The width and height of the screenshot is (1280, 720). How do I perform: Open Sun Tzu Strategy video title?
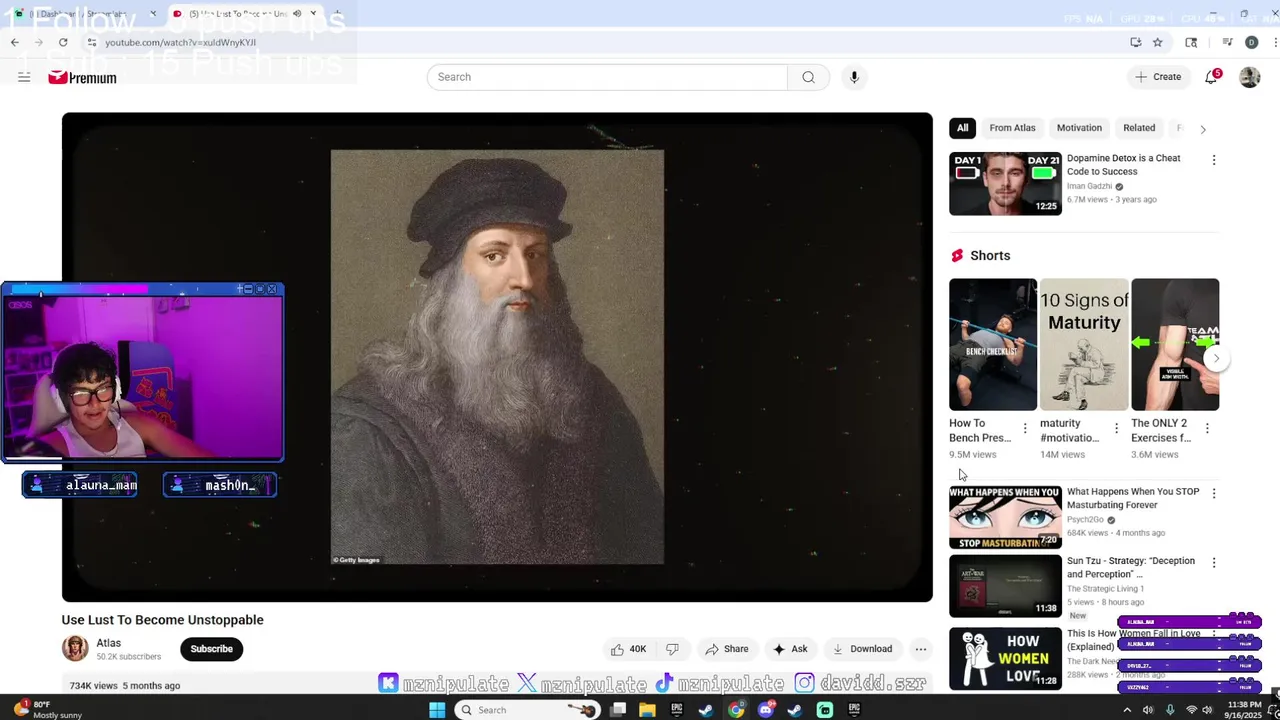(x=1131, y=567)
